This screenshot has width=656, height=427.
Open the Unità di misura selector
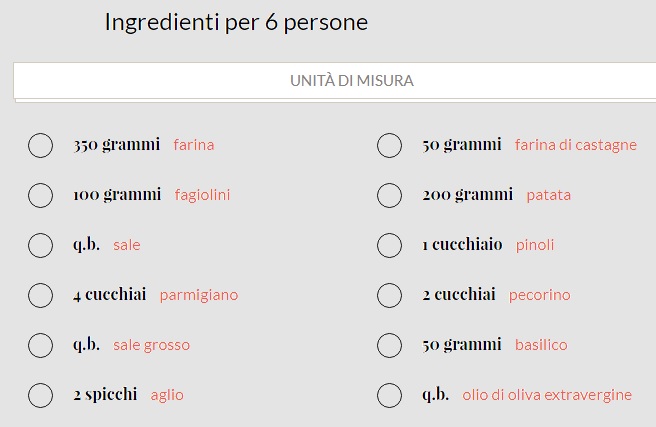click(335, 81)
